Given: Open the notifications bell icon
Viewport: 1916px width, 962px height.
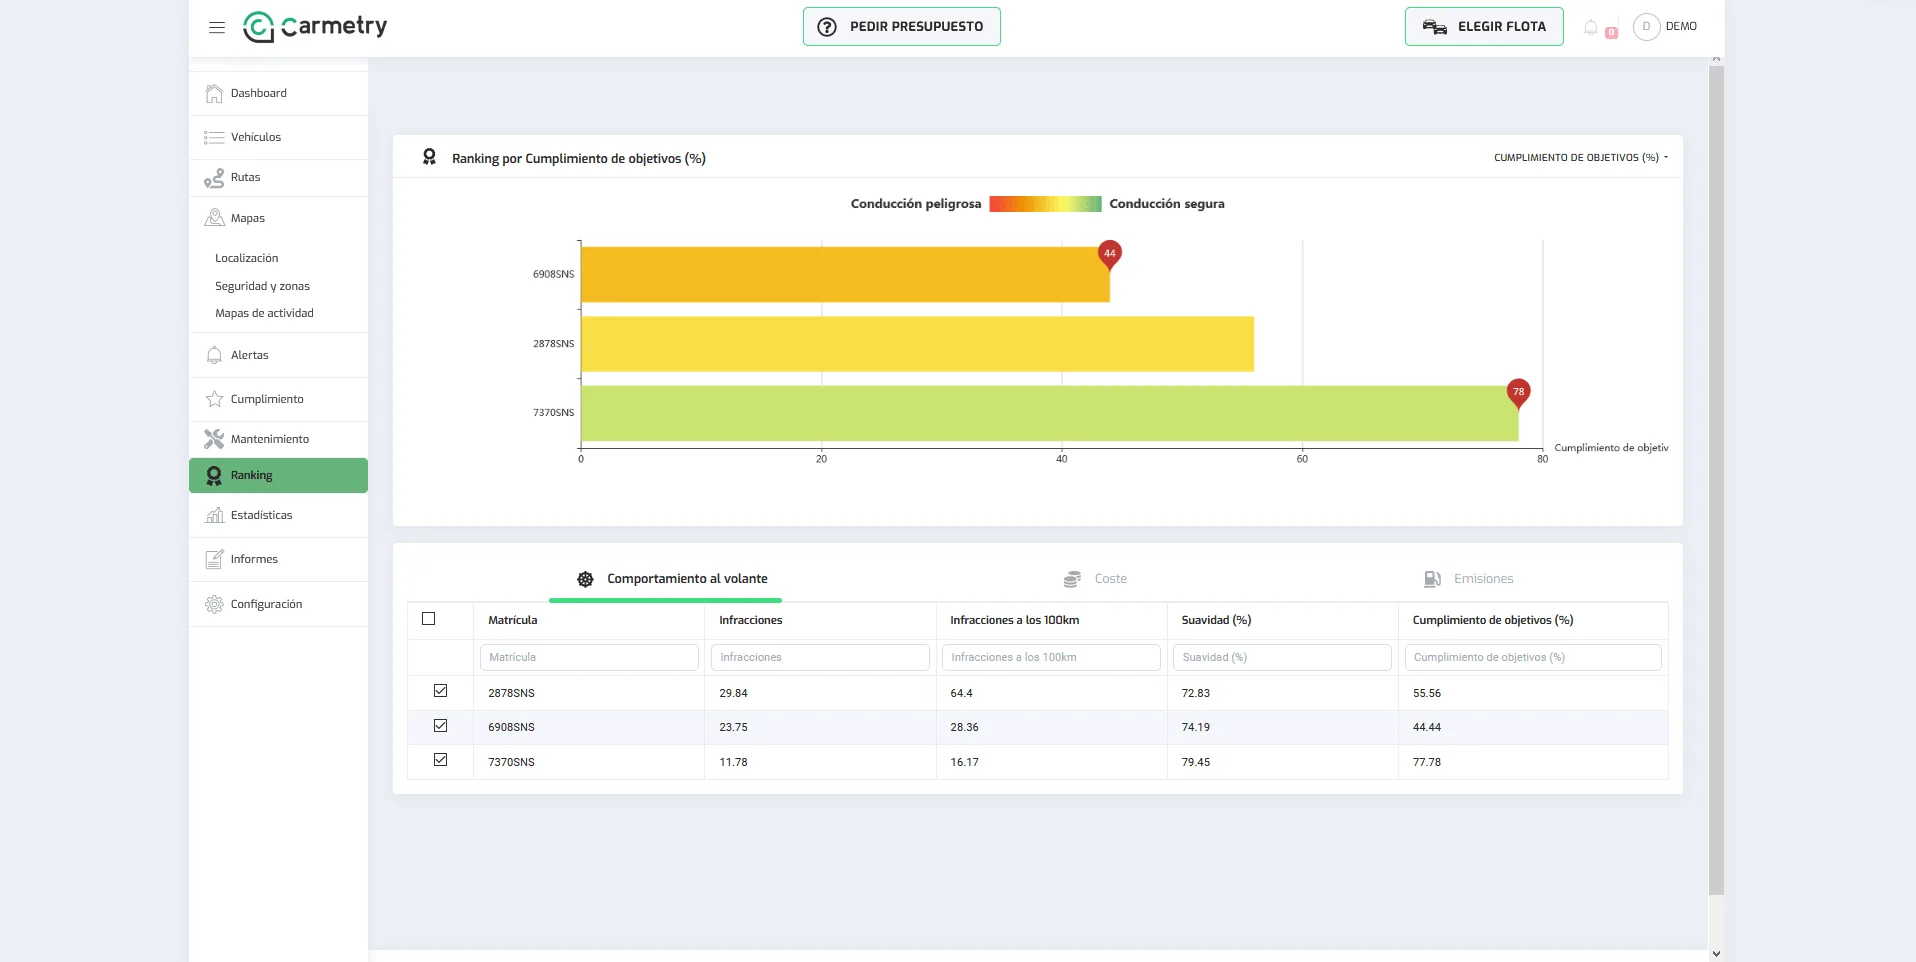Looking at the screenshot, I should click(1591, 27).
